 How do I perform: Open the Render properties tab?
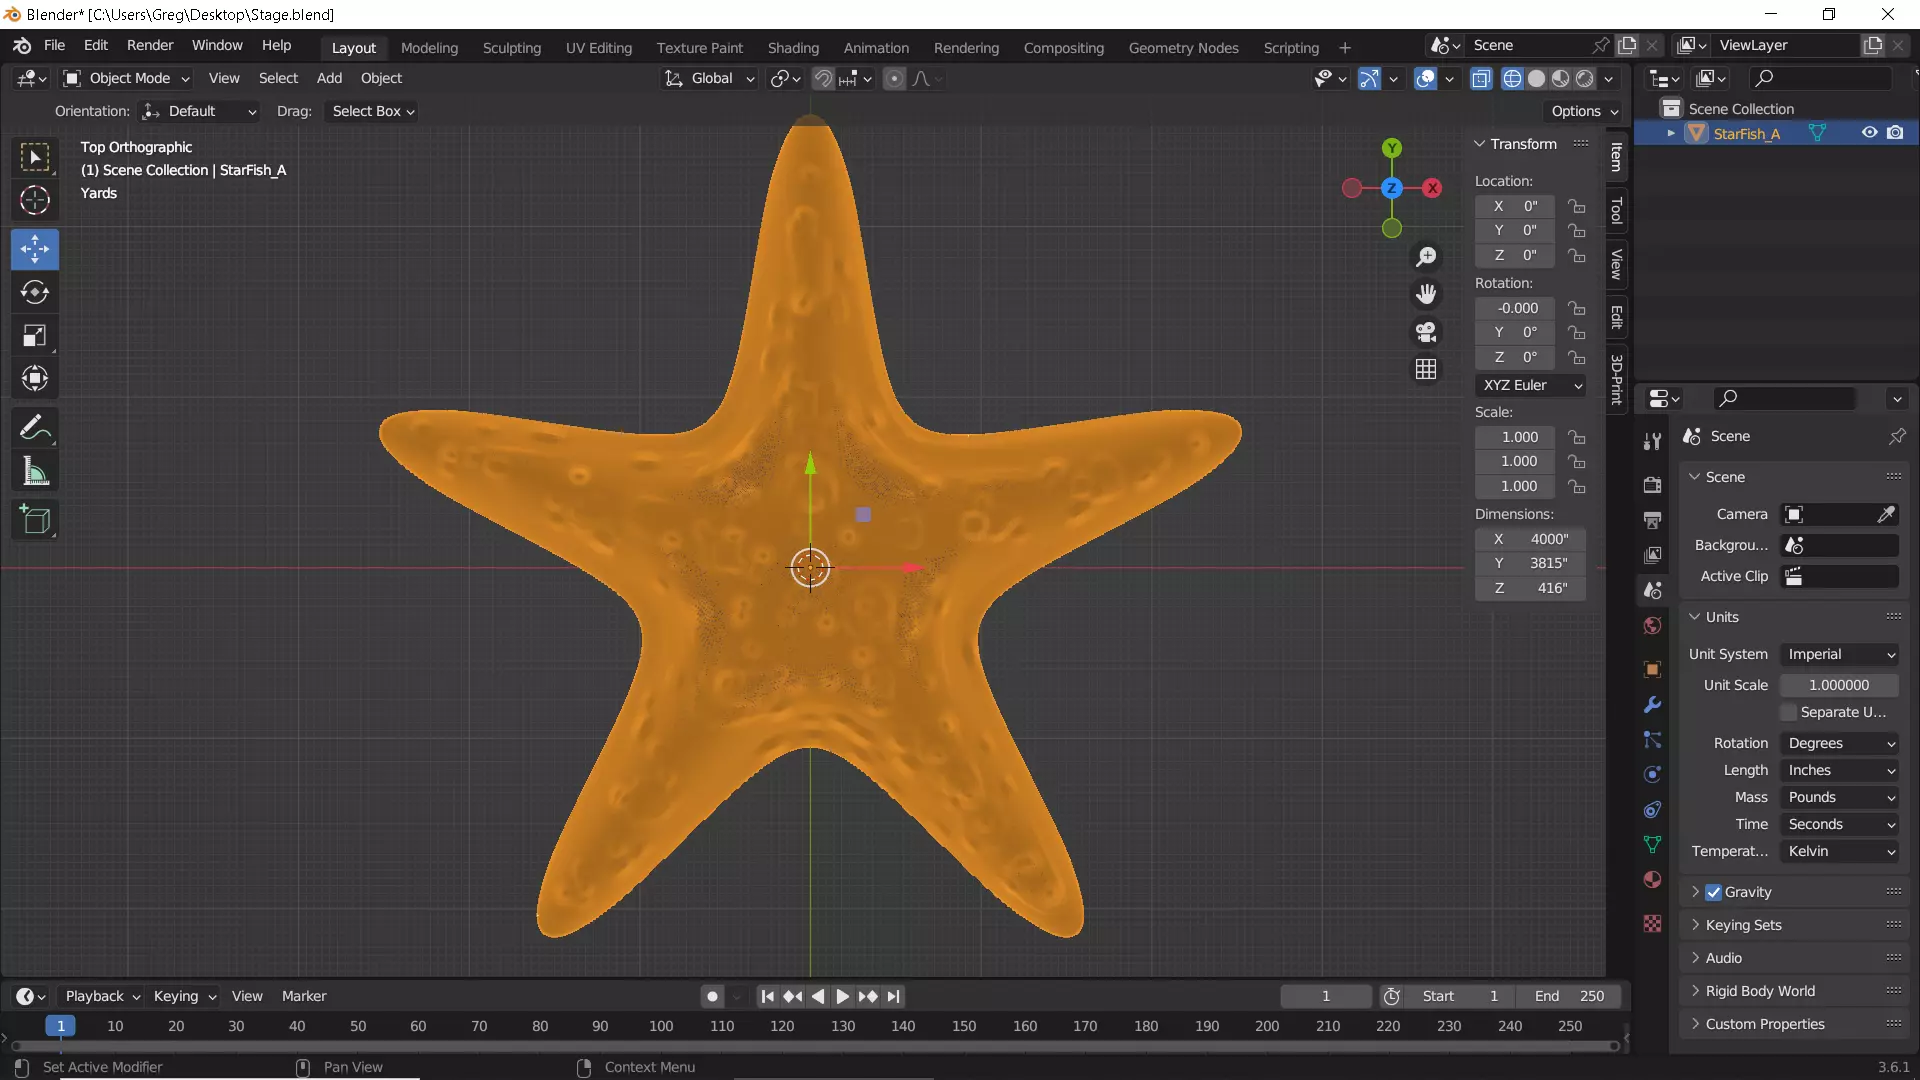click(x=1652, y=485)
